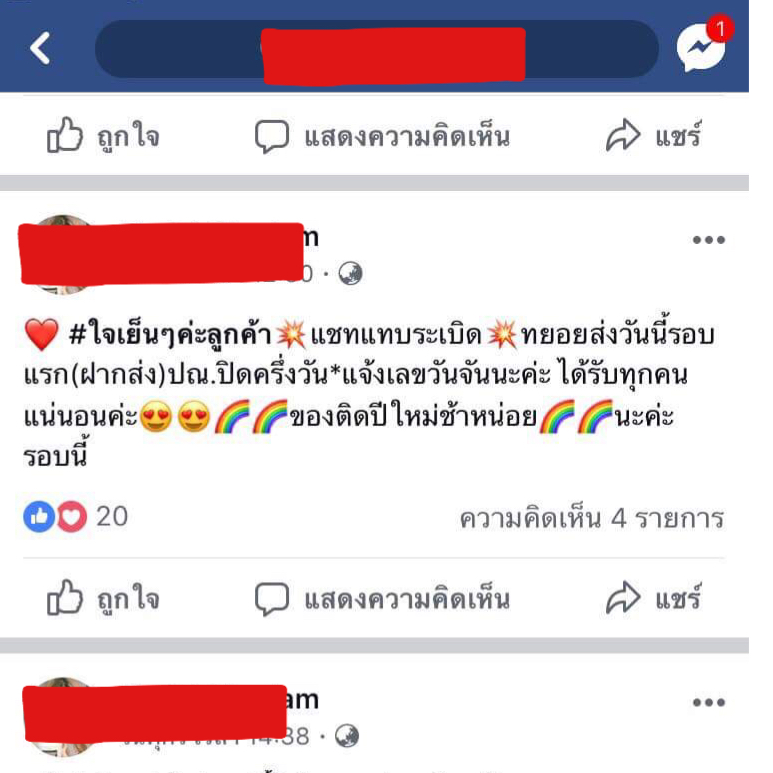
Task: Click globe privacy icon on bottom post
Action: [x=347, y=736]
